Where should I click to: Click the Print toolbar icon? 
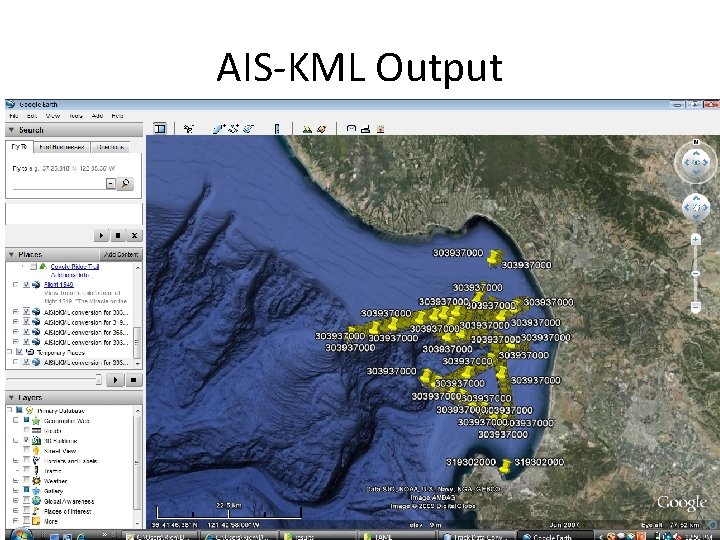(366, 129)
